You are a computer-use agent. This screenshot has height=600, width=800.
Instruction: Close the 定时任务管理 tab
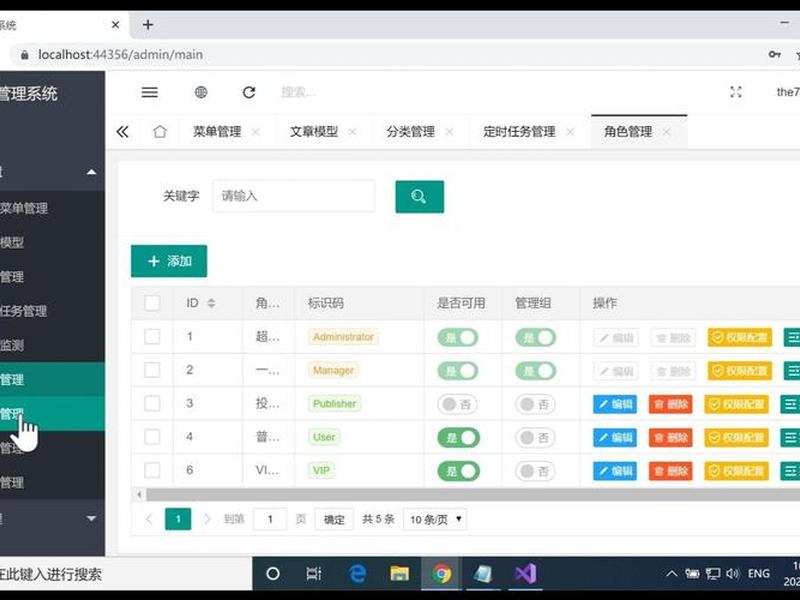570,132
